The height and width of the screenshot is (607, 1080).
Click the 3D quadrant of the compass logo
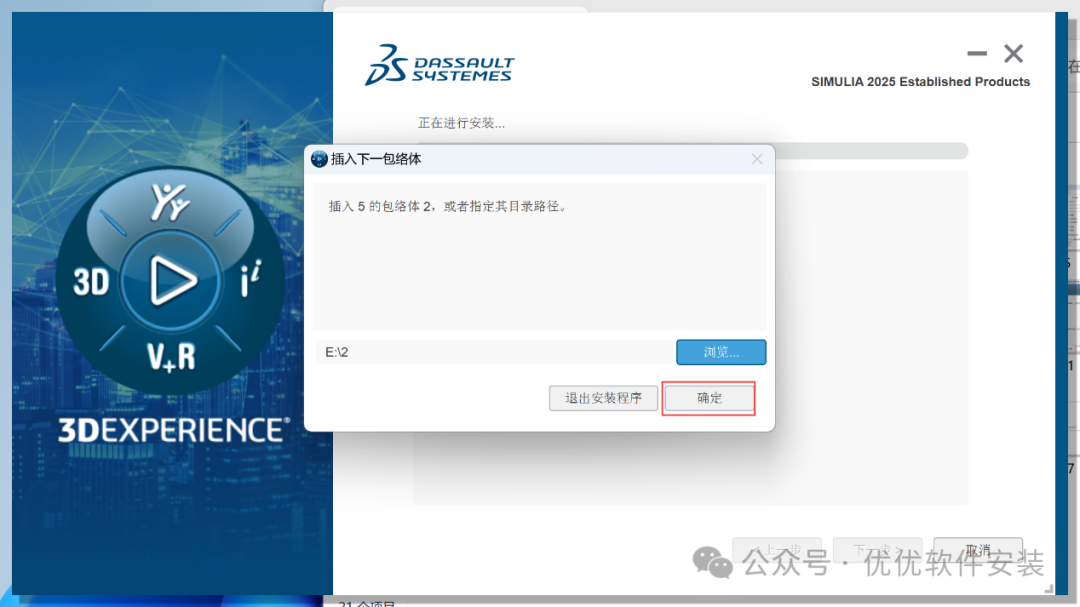(90, 280)
